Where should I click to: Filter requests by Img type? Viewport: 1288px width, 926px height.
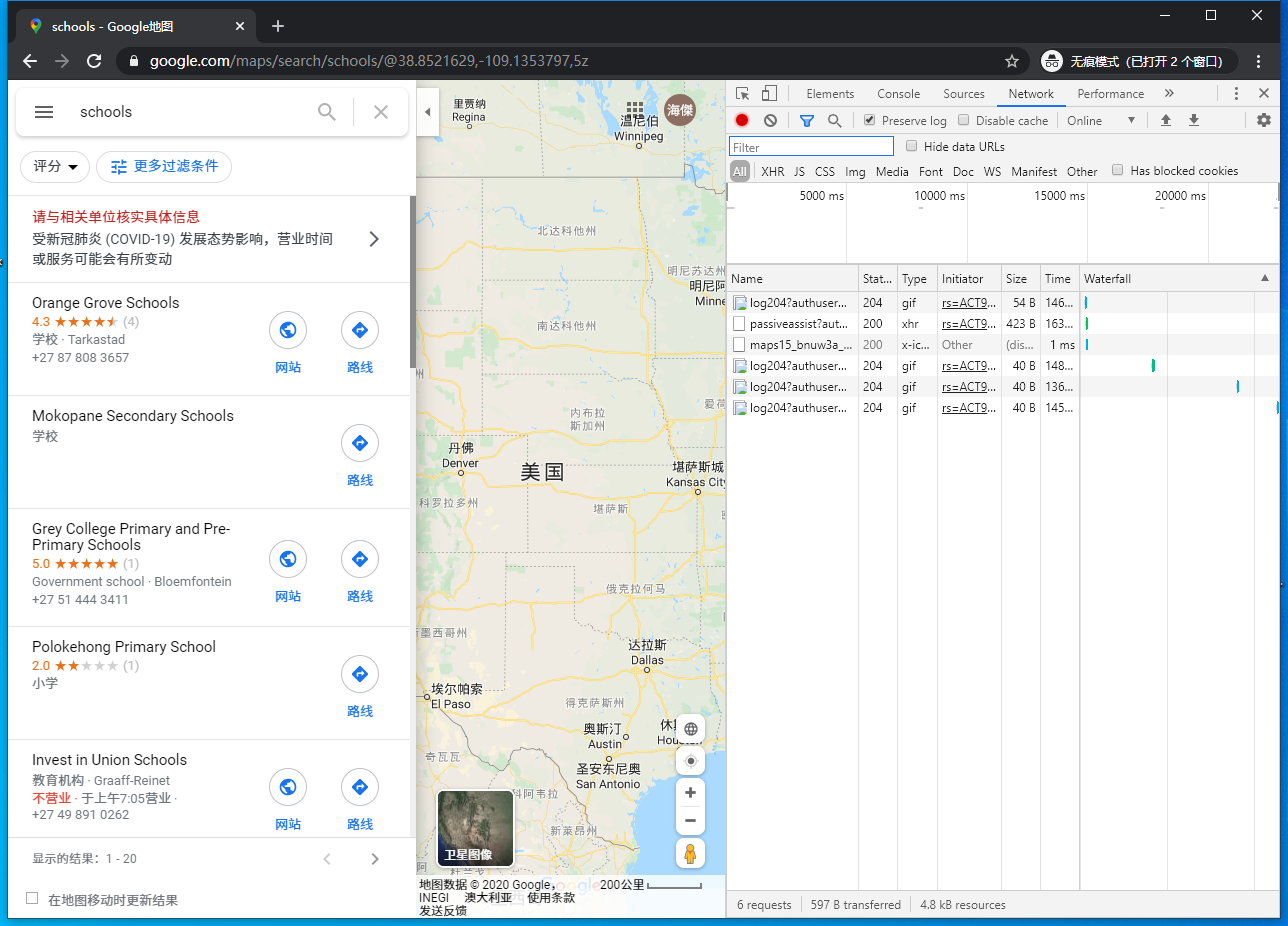[x=855, y=172]
